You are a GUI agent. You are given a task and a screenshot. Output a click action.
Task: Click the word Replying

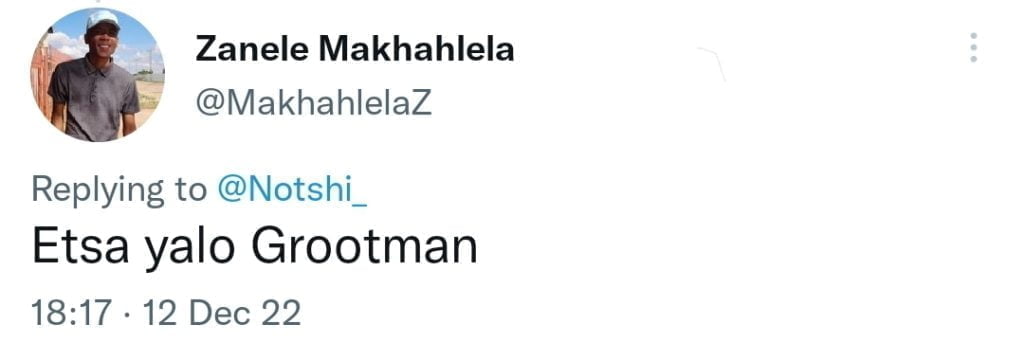tap(98, 191)
